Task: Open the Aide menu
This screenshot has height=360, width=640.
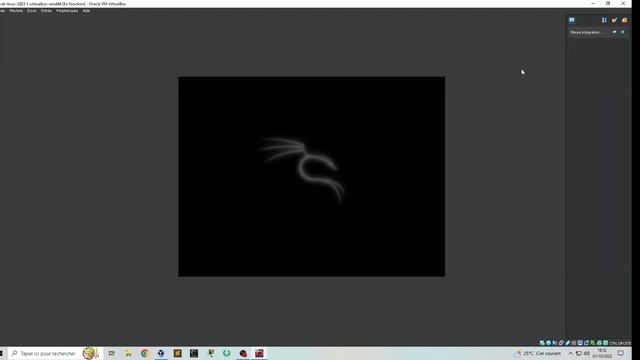Action: click(x=86, y=11)
